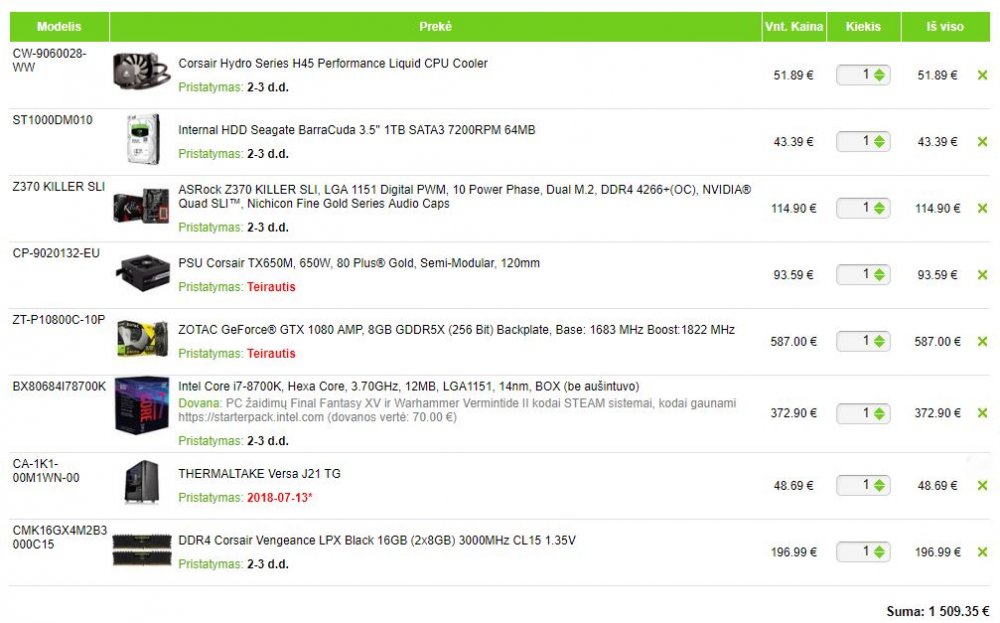Remove ZOTAC GTX 1080 AMP from cart
The width and height of the screenshot is (1000, 623).
(982, 341)
